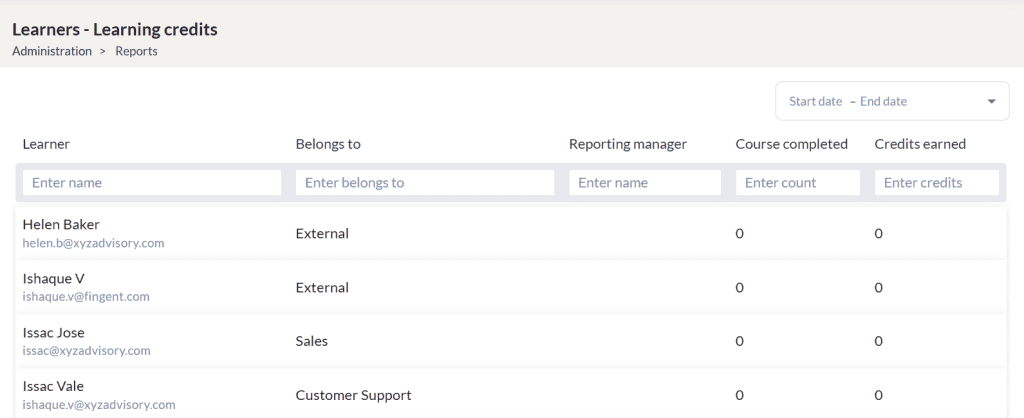This screenshot has width=1024, height=418.
Task: Open the date range dropdown arrow
Action: click(991, 102)
